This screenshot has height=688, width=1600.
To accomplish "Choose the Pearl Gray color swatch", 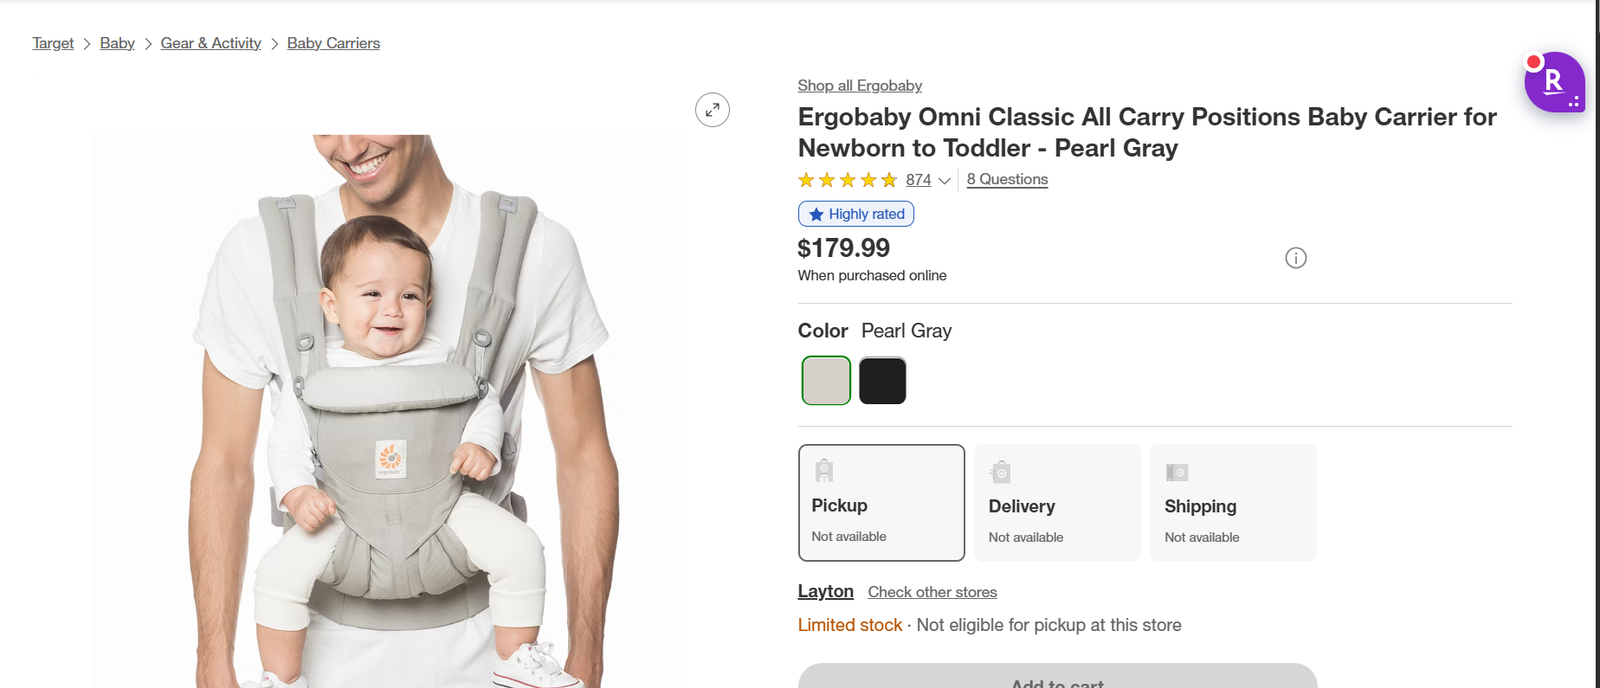I will click(x=826, y=381).
